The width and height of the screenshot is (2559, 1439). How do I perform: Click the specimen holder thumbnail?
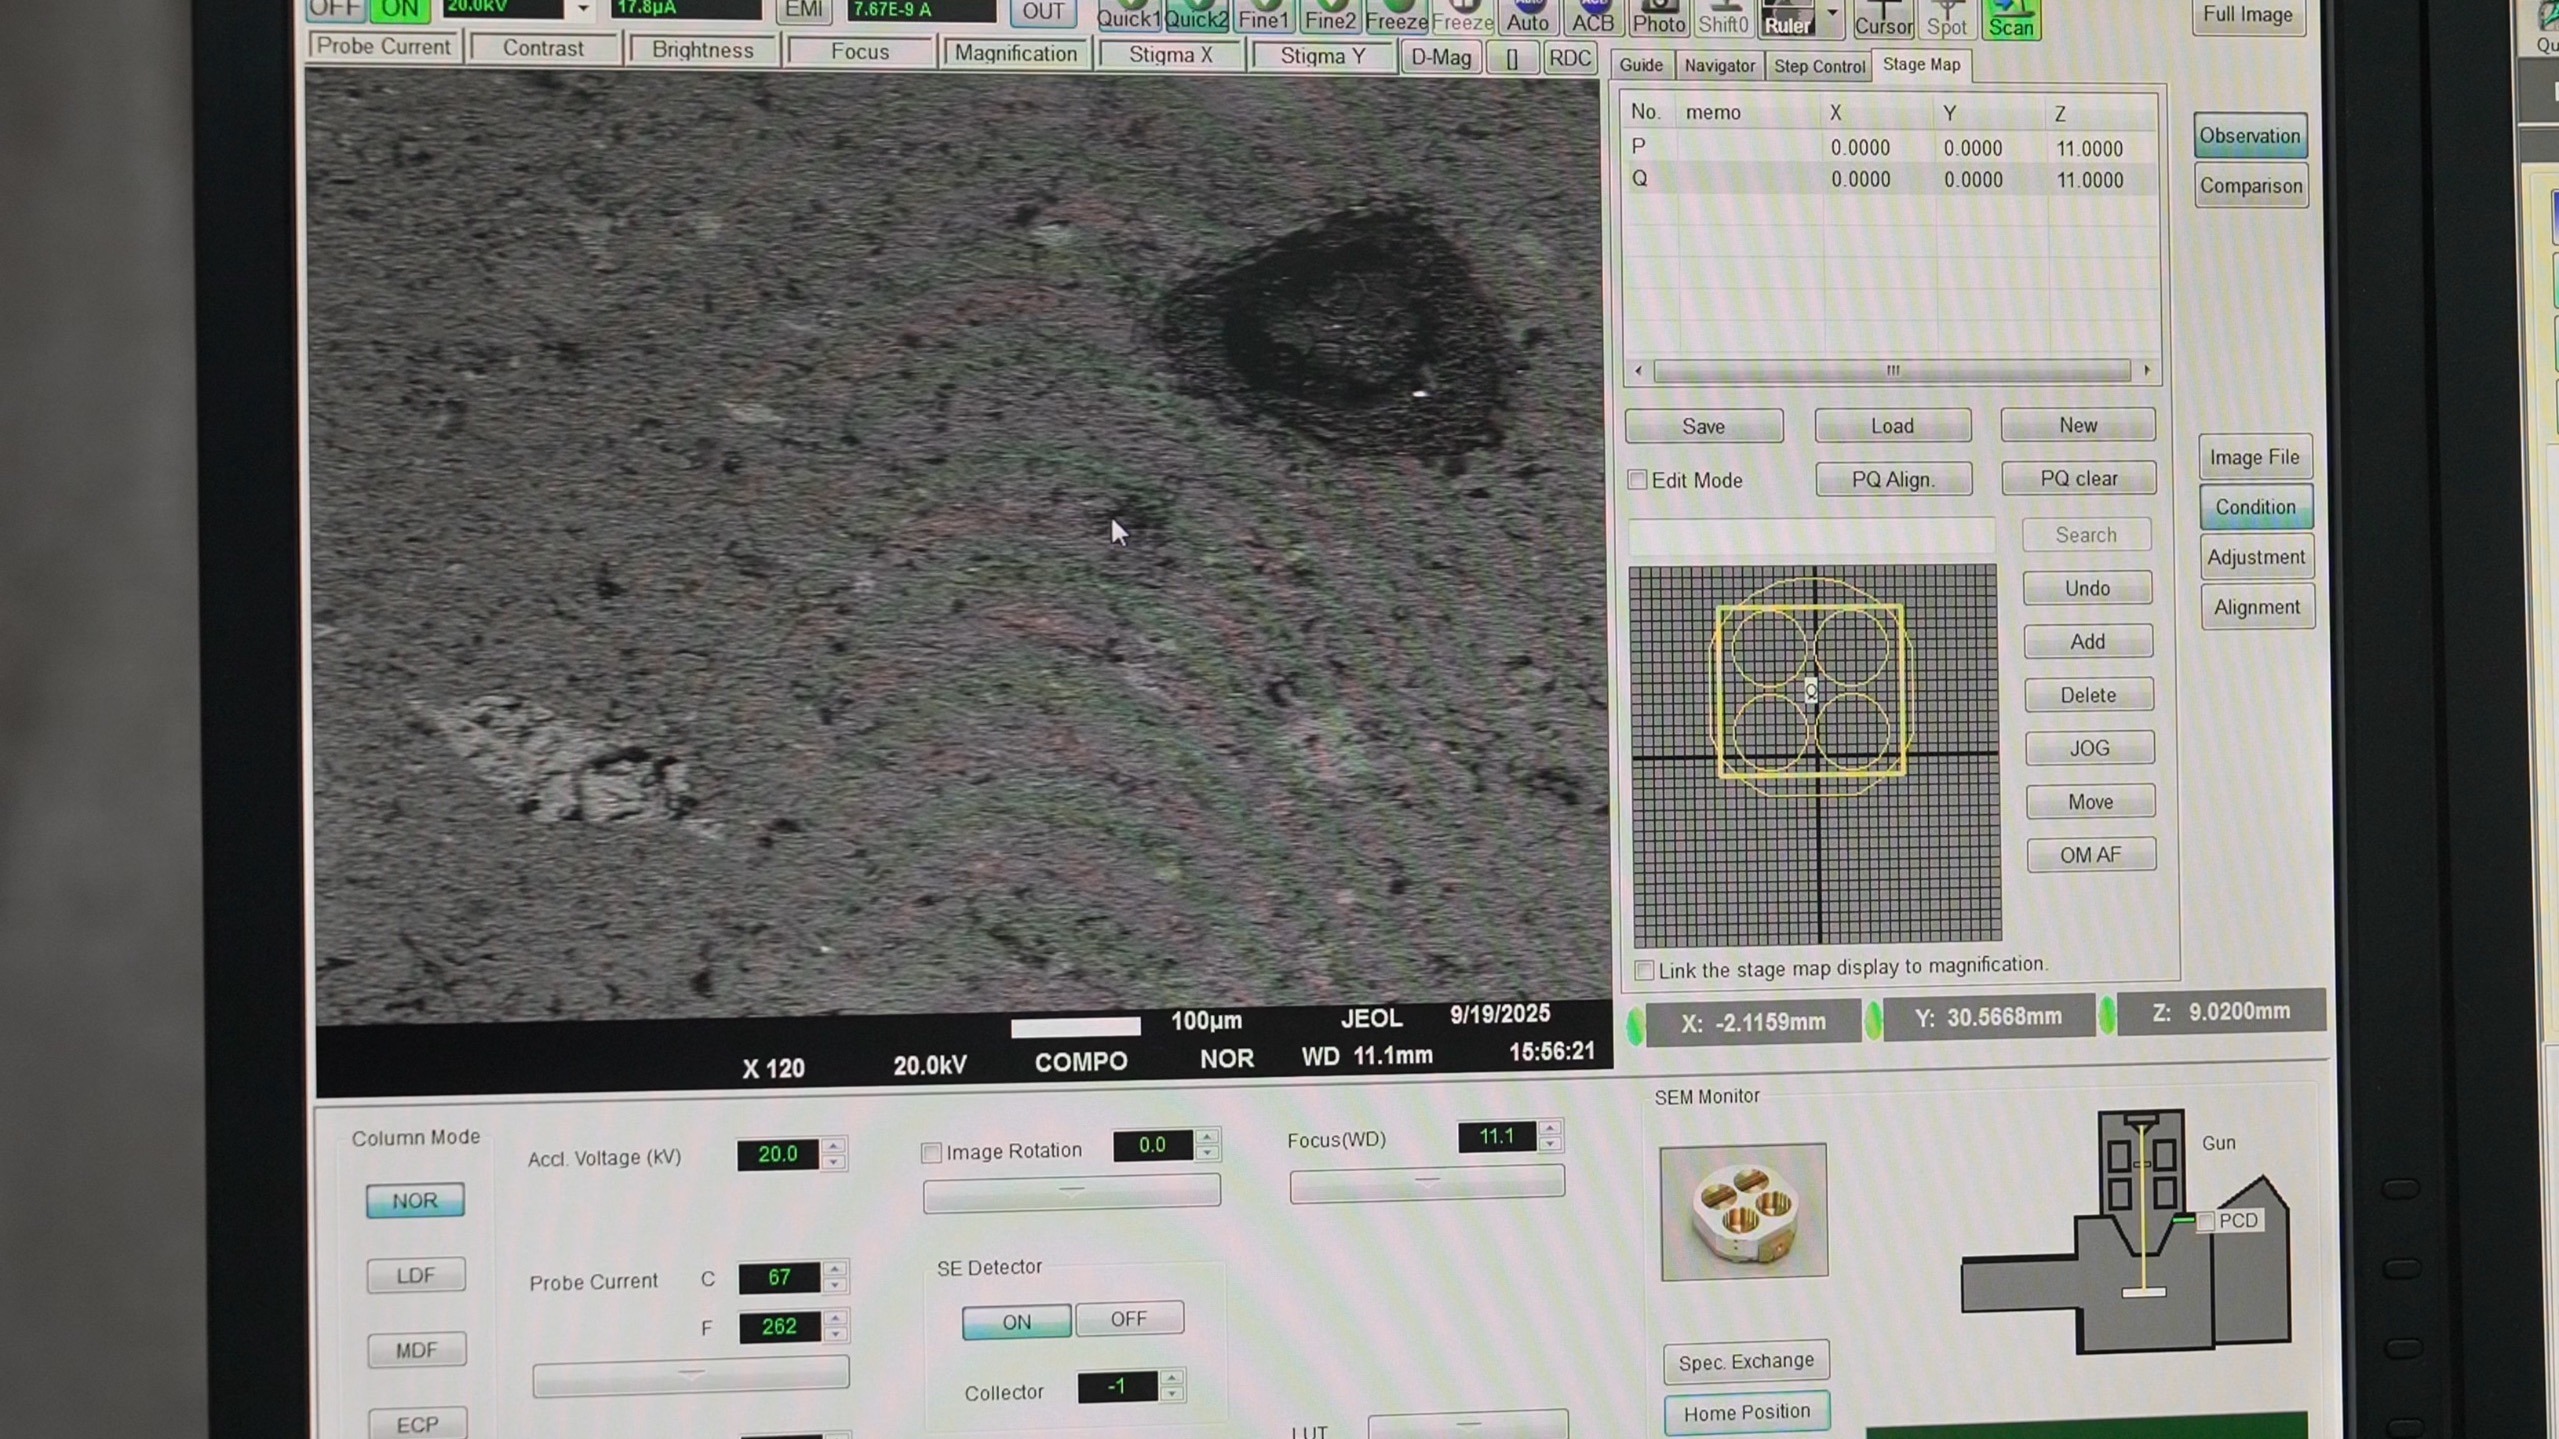coord(1743,1211)
